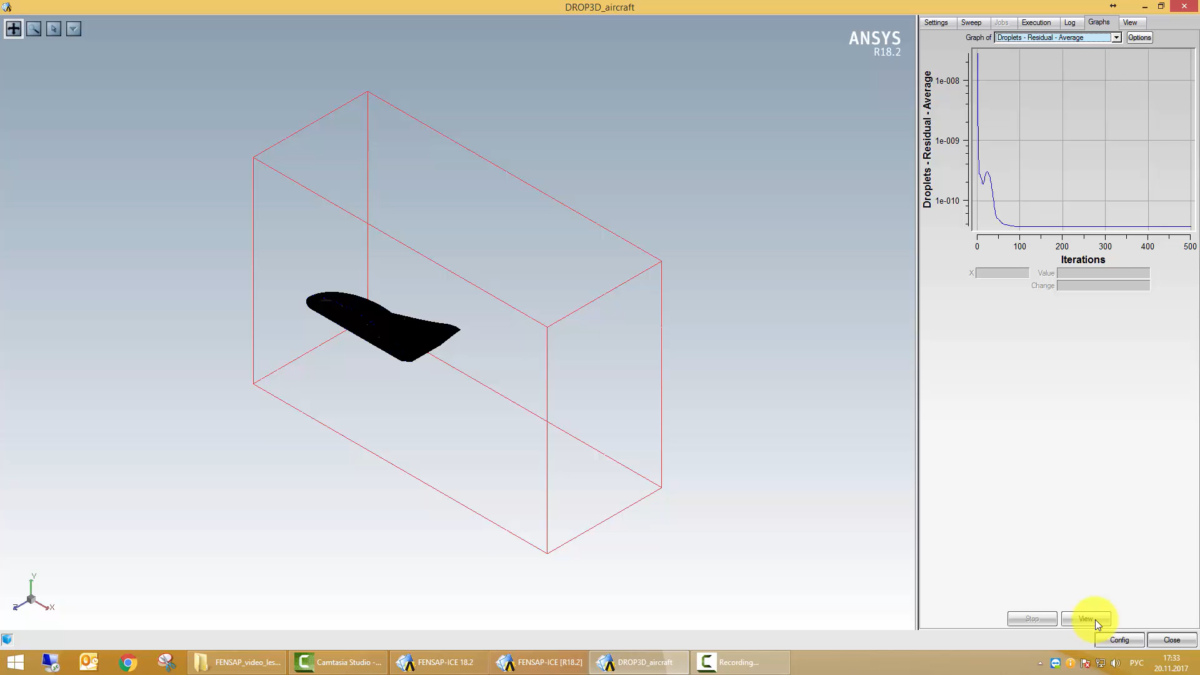Switch to the Settings tab

coord(936,22)
